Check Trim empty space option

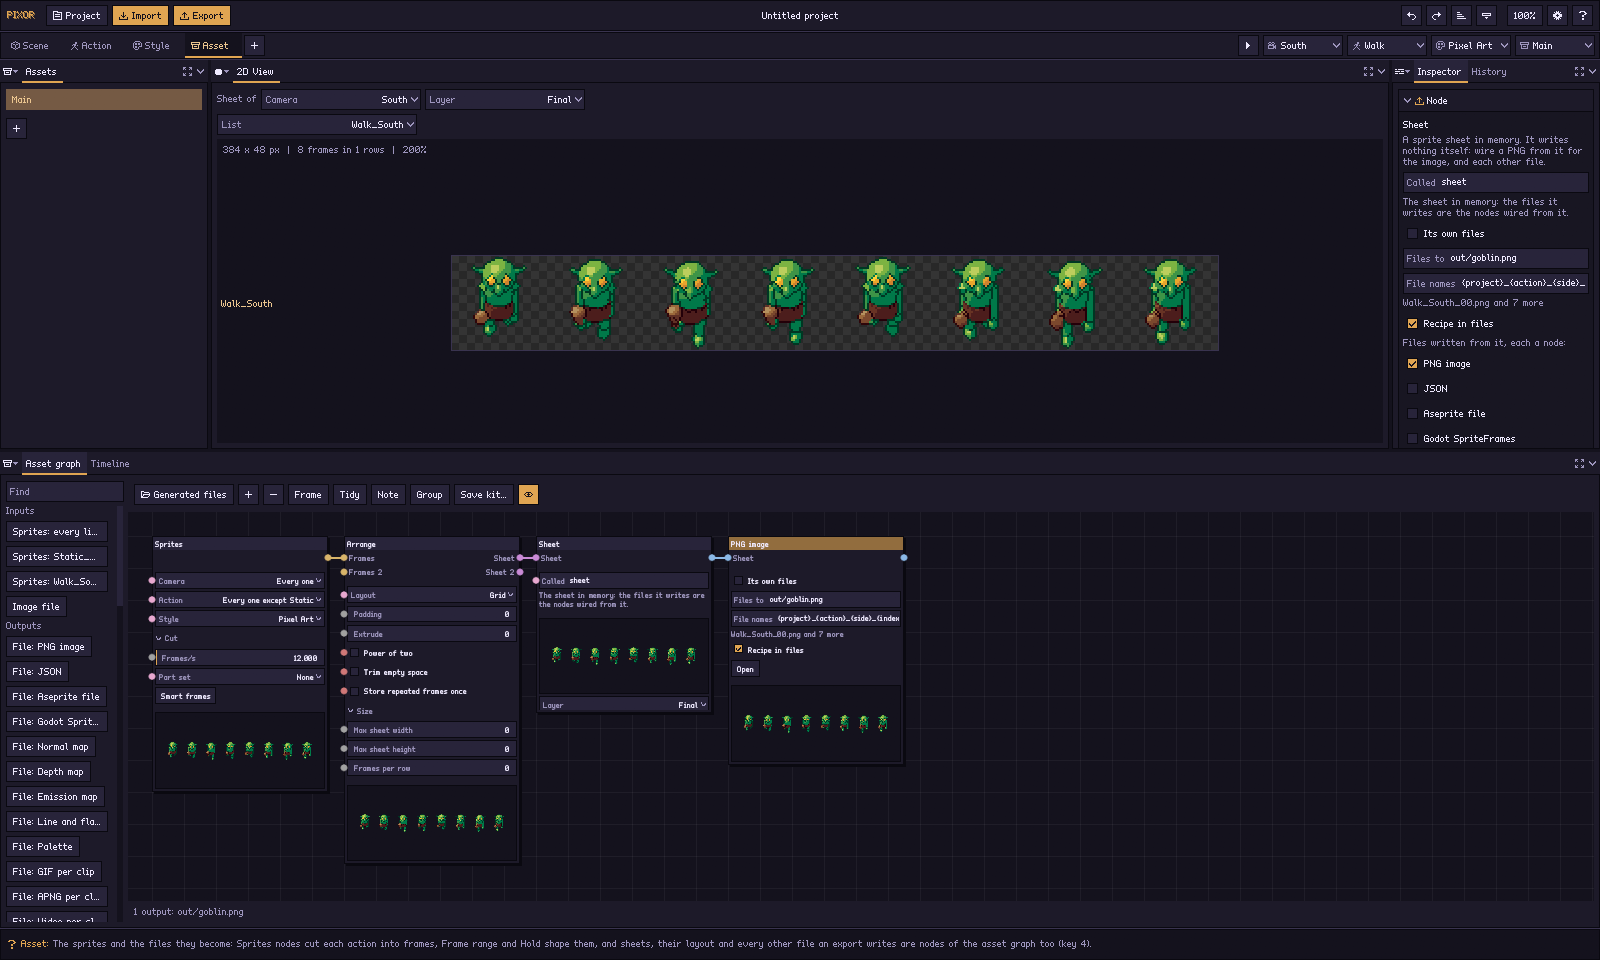click(355, 672)
